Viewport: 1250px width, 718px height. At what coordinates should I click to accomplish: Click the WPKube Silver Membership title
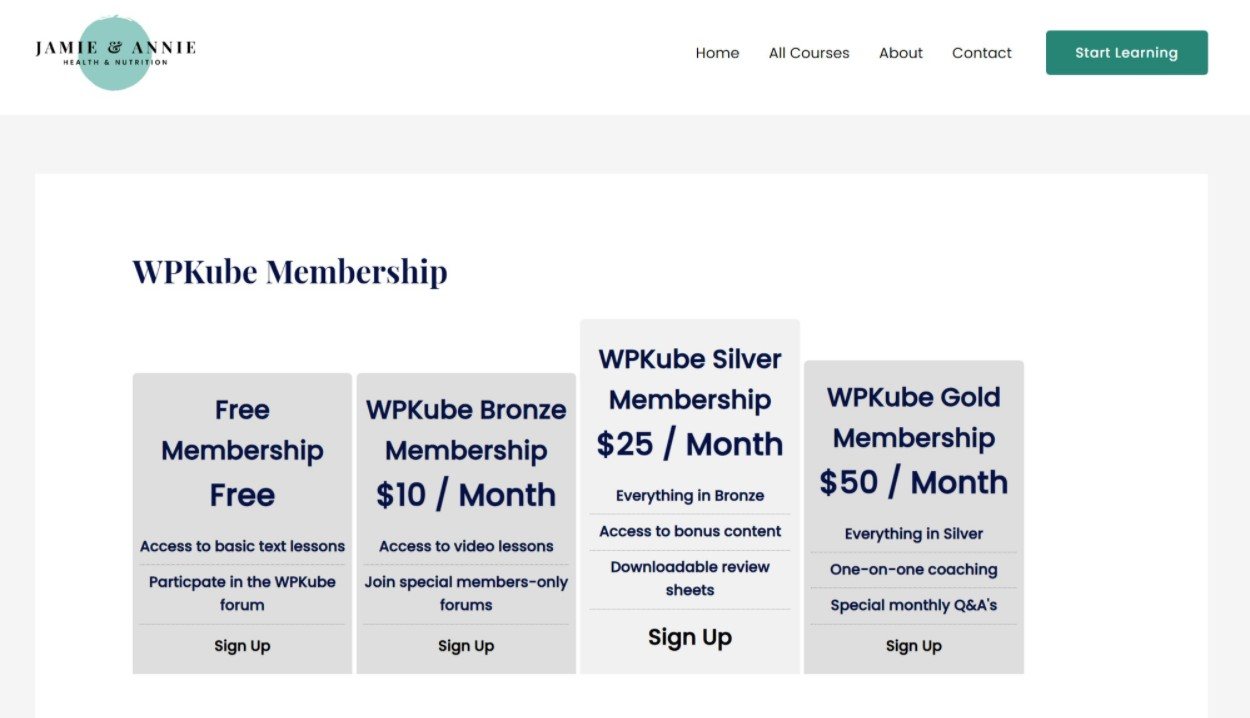(x=690, y=379)
